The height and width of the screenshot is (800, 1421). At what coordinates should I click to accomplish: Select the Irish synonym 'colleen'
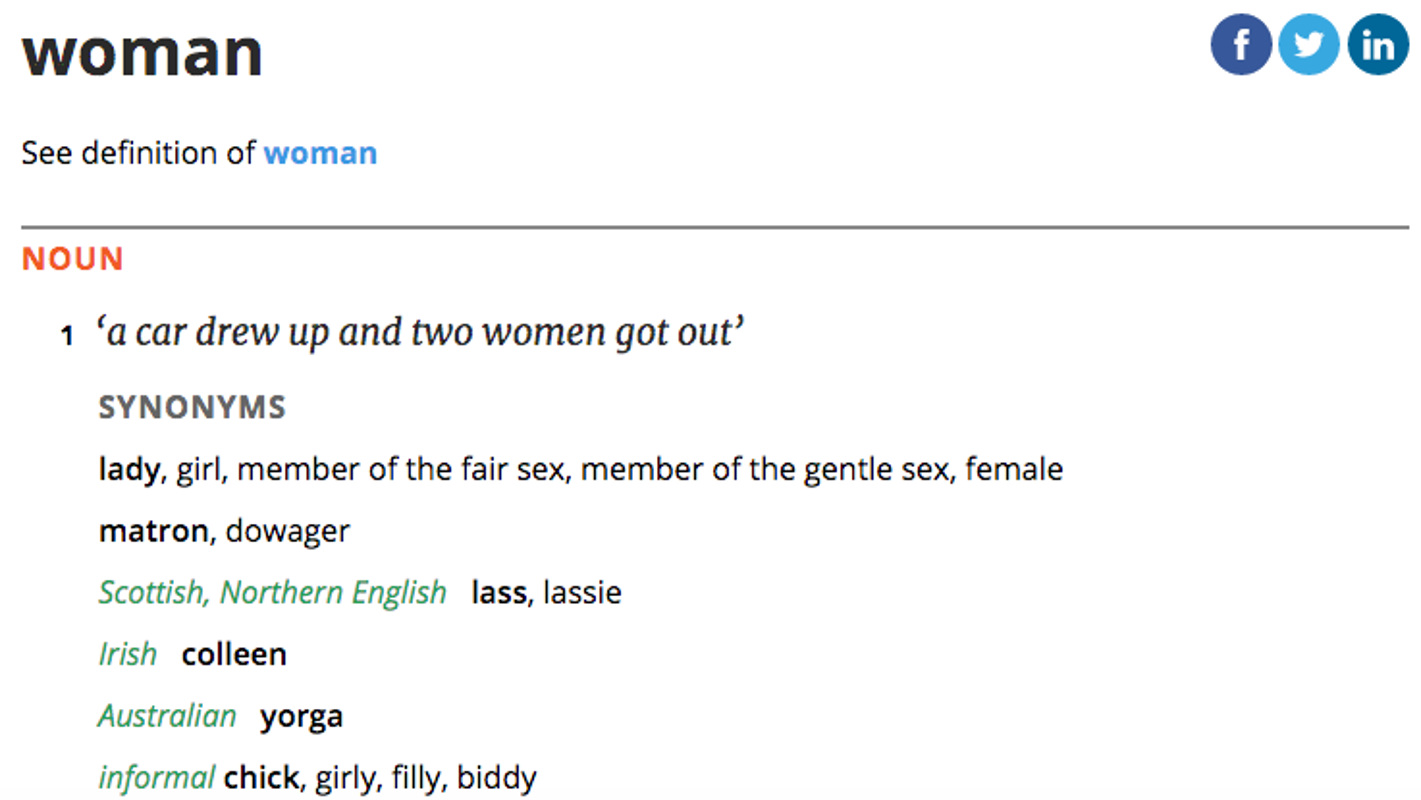point(233,653)
